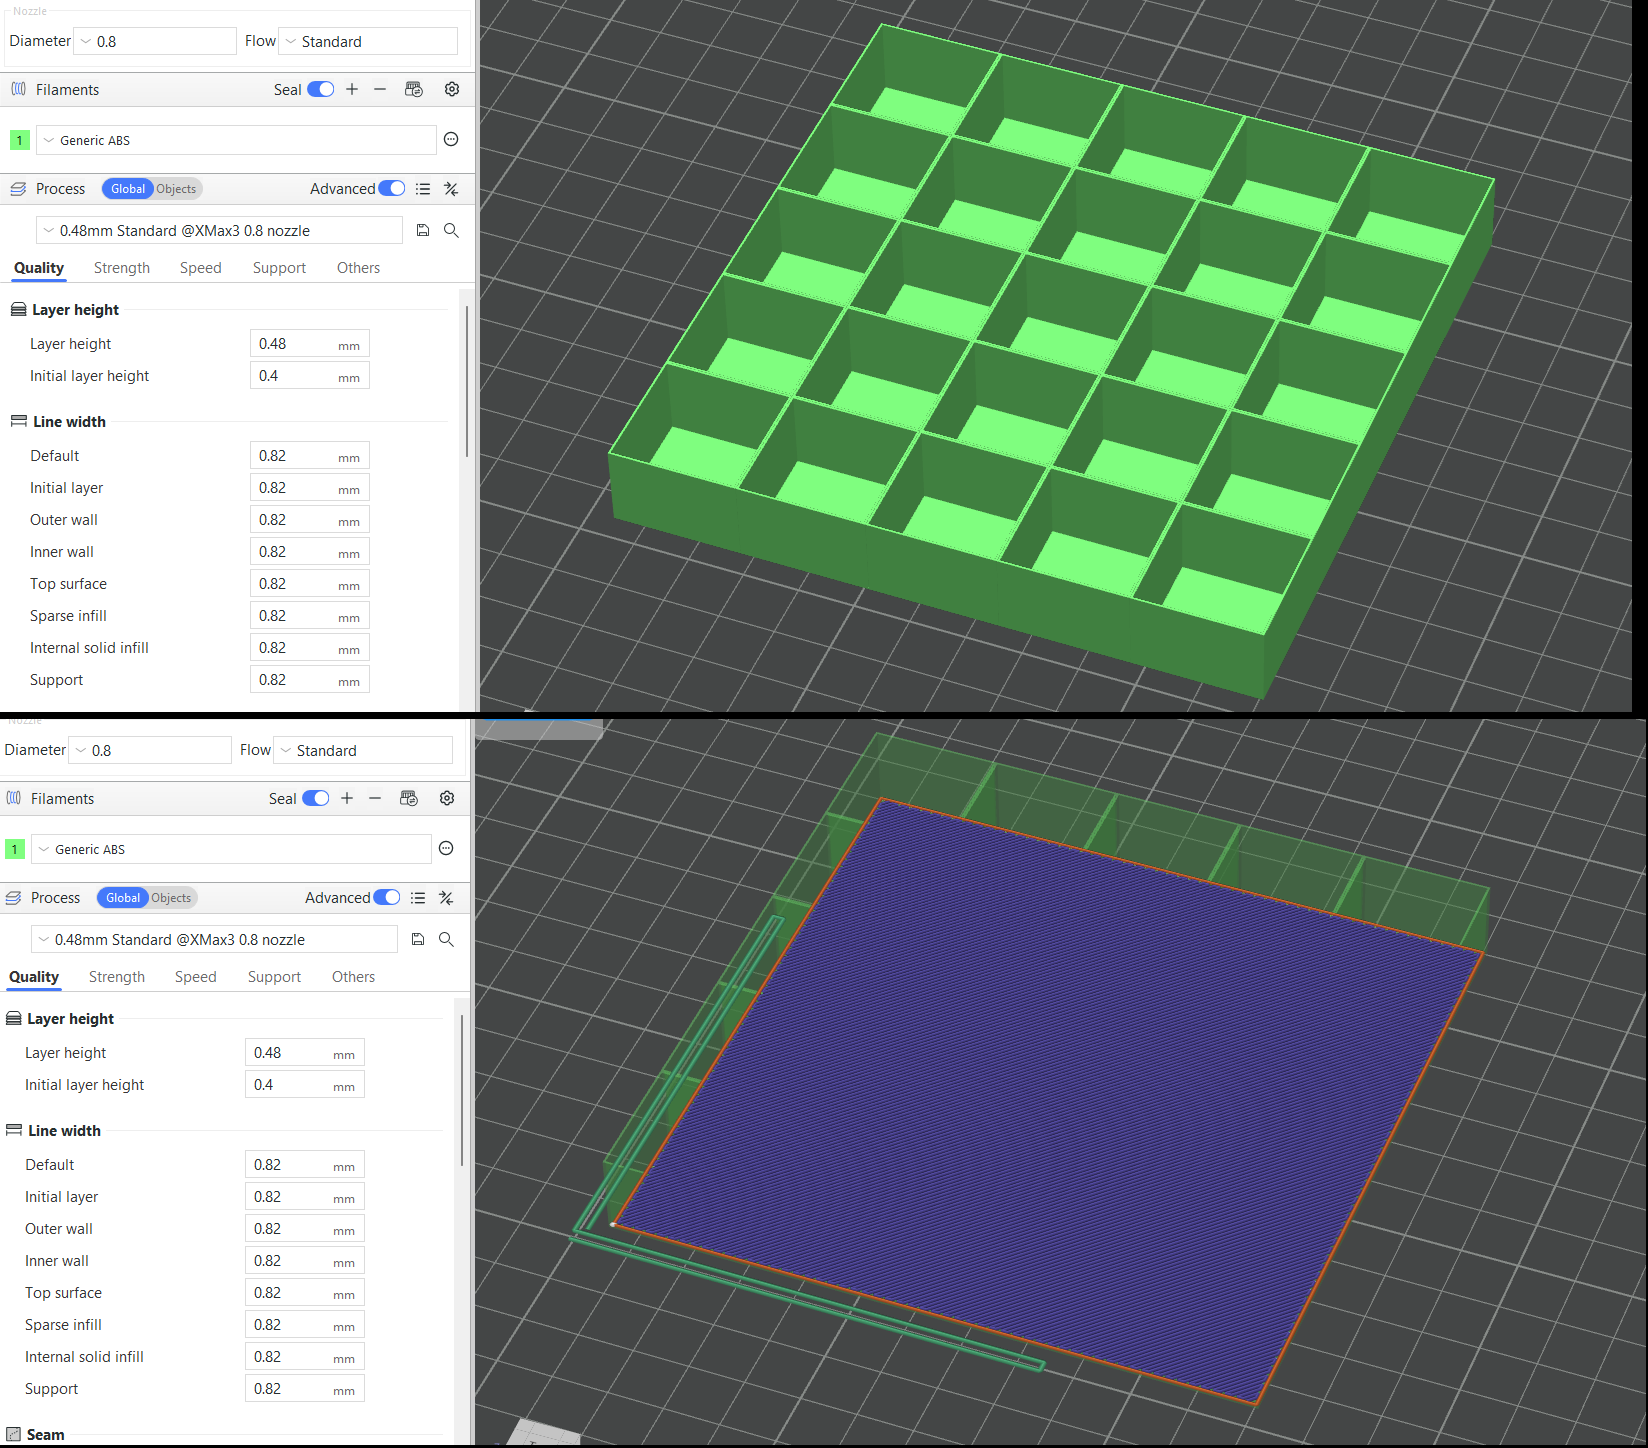Screen dimensions: 1648x1448
Task: Open the nozzle Diameter dropdown in lower panel
Action: [x=150, y=750]
